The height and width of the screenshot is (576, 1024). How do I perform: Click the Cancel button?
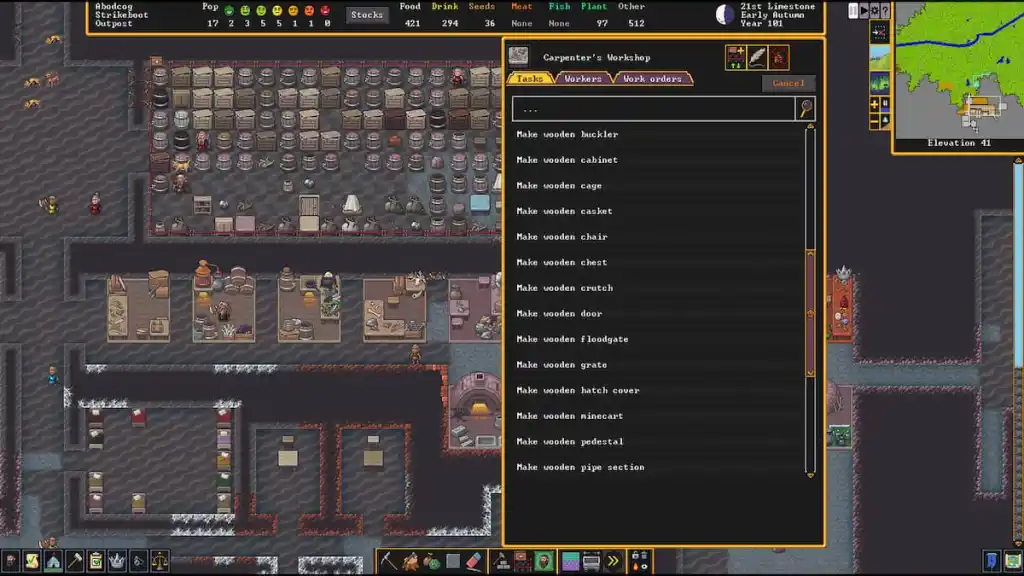click(x=788, y=83)
